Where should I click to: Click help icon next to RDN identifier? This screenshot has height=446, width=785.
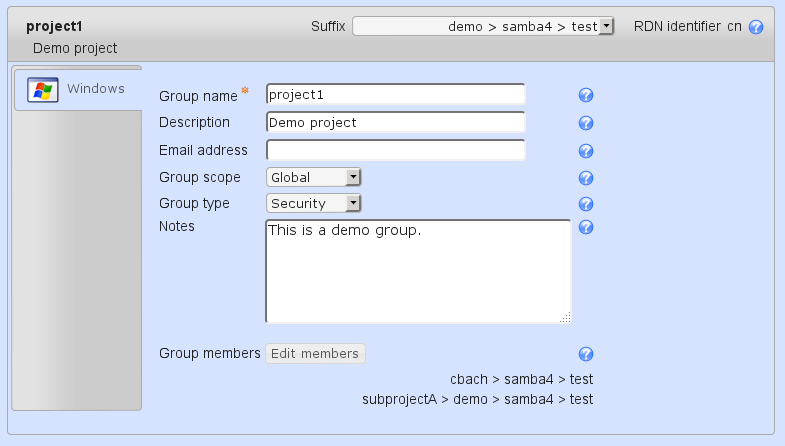pyautogui.click(x=756, y=27)
